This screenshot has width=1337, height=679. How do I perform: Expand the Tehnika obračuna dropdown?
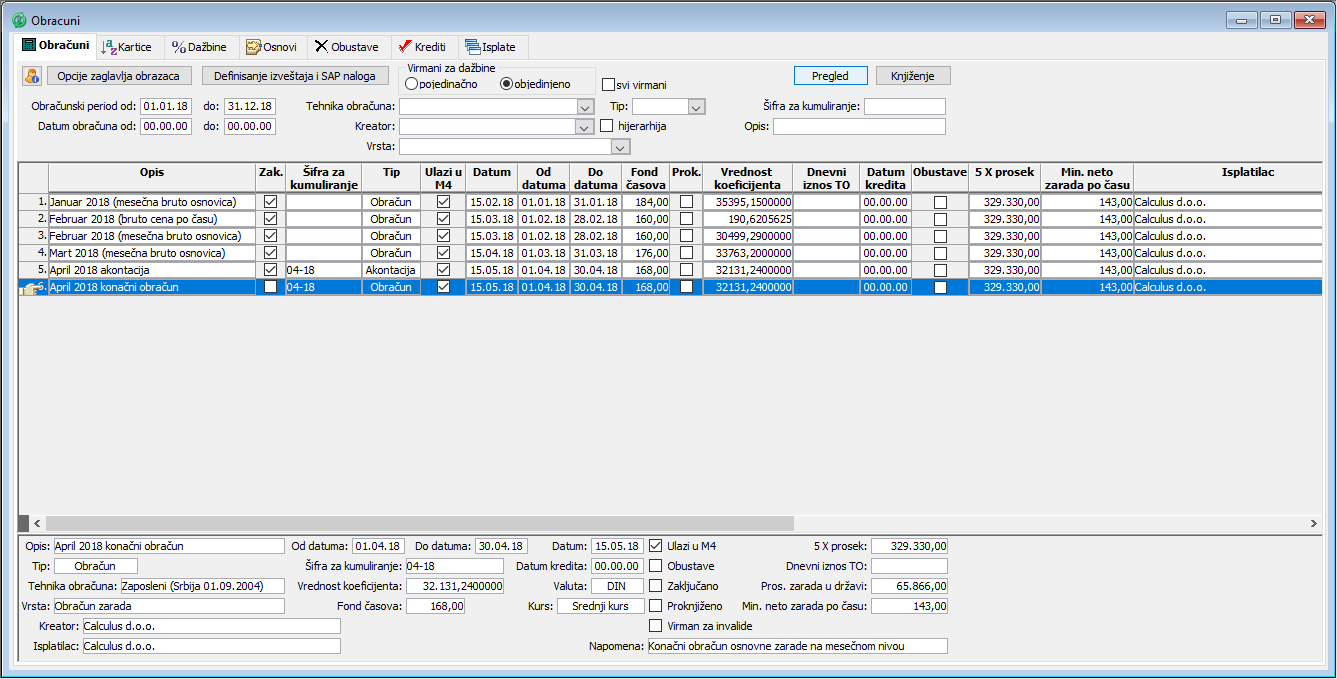tap(585, 106)
